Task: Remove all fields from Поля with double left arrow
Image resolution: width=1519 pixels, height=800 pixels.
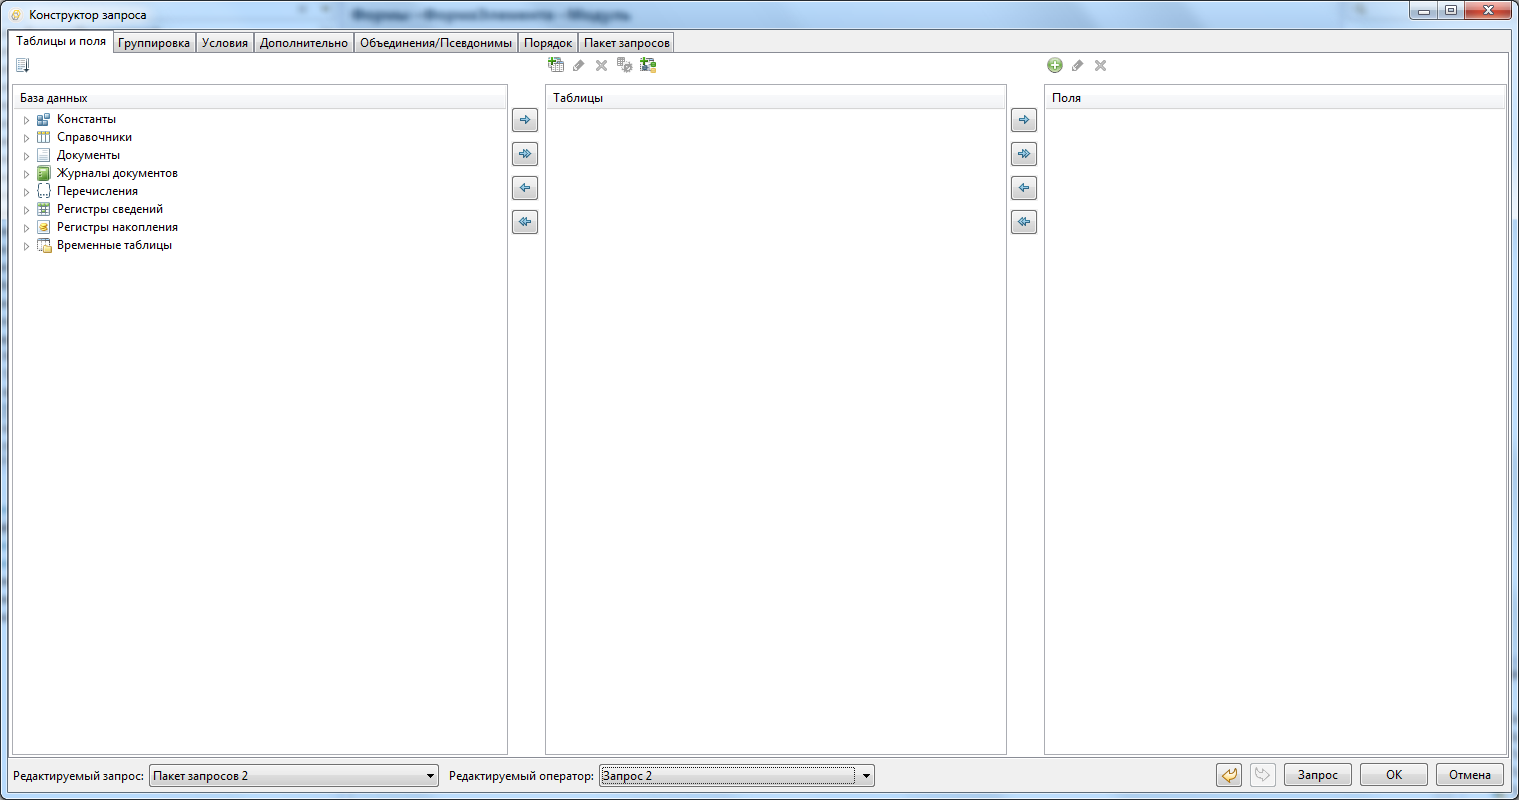Action: 1024,222
